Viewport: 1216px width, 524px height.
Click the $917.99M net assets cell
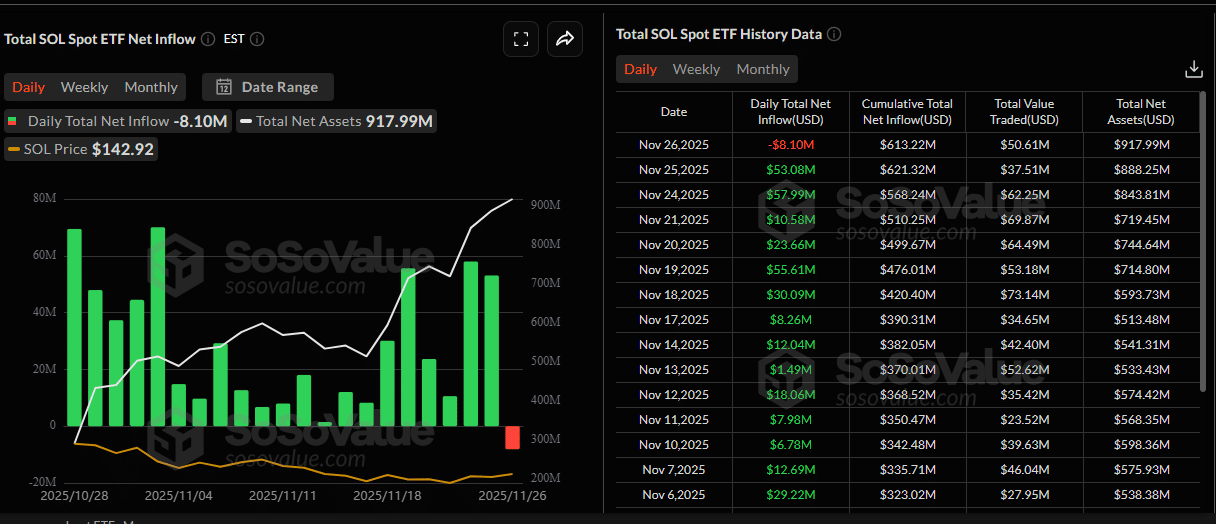pyautogui.click(x=1141, y=145)
